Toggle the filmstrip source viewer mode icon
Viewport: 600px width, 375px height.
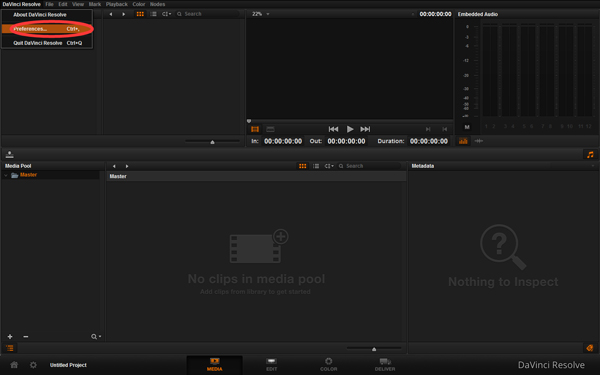(255, 129)
